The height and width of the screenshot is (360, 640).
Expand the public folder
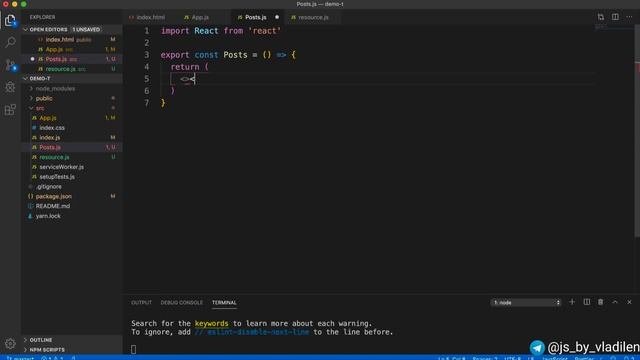(x=43, y=98)
